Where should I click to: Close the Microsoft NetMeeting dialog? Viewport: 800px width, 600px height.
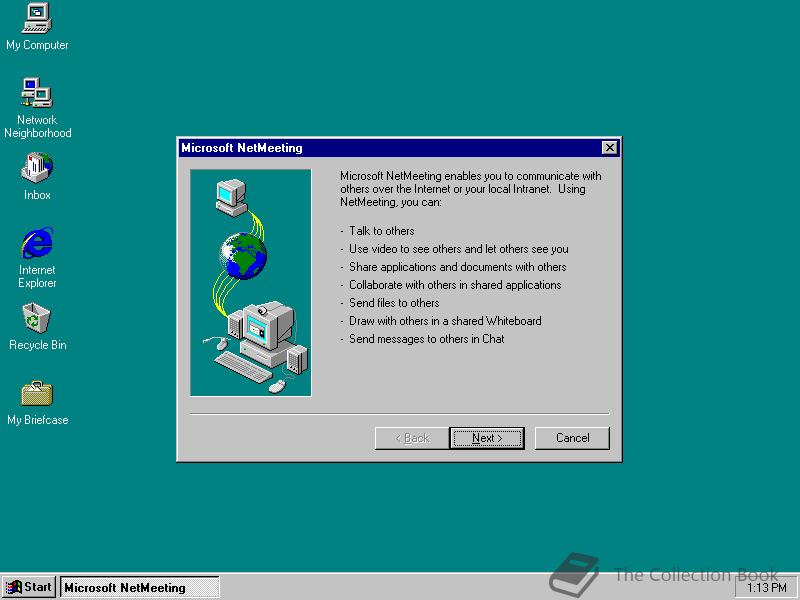tap(609, 148)
